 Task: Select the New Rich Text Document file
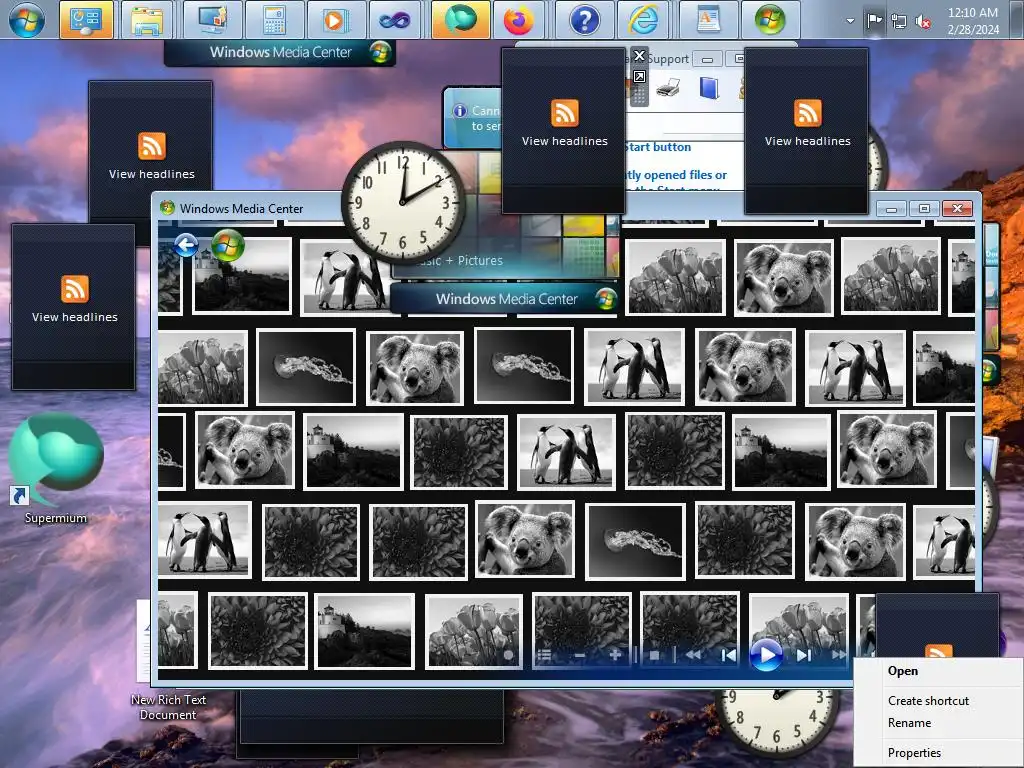[x=167, y=707]
